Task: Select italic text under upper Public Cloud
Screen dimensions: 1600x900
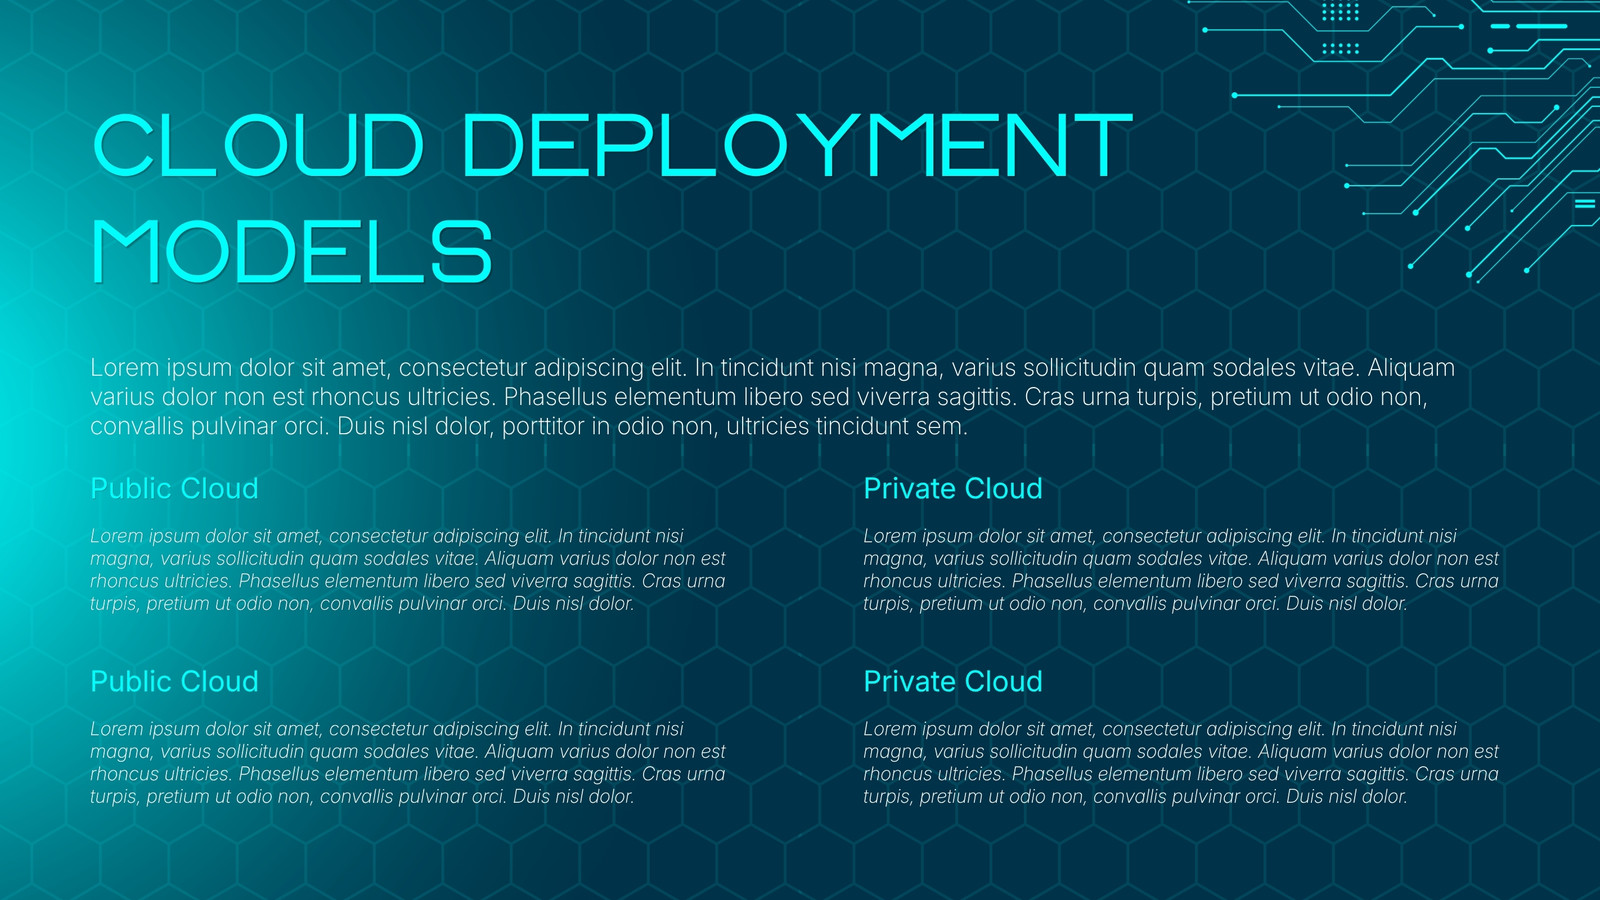Action: (x=408, y=570)
